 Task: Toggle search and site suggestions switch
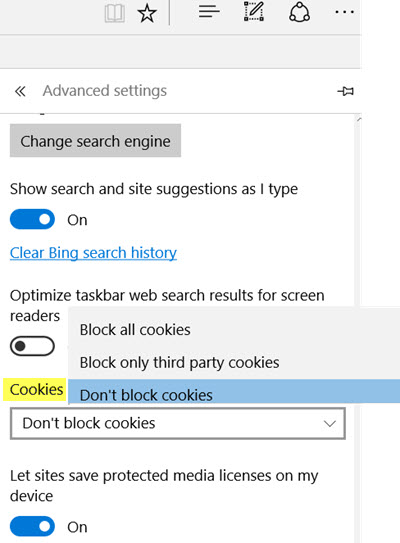click(32, 219)
